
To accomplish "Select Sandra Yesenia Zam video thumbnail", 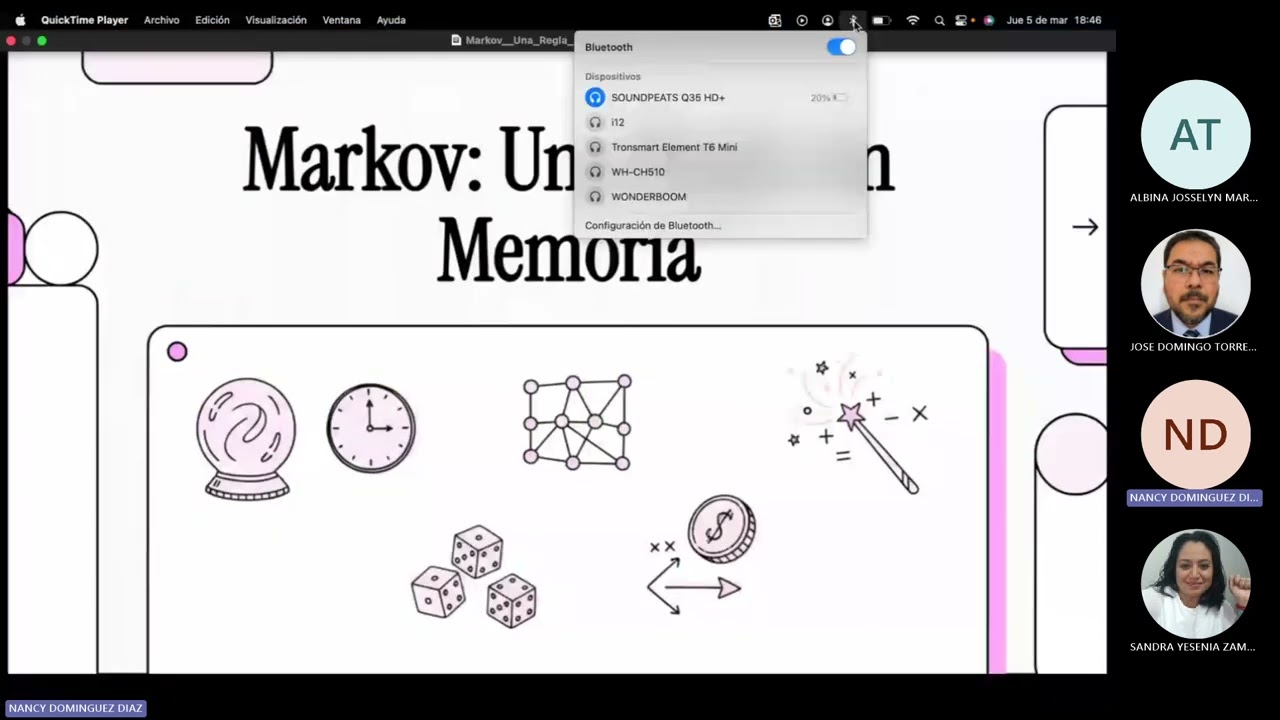I will click(1195, 585).
